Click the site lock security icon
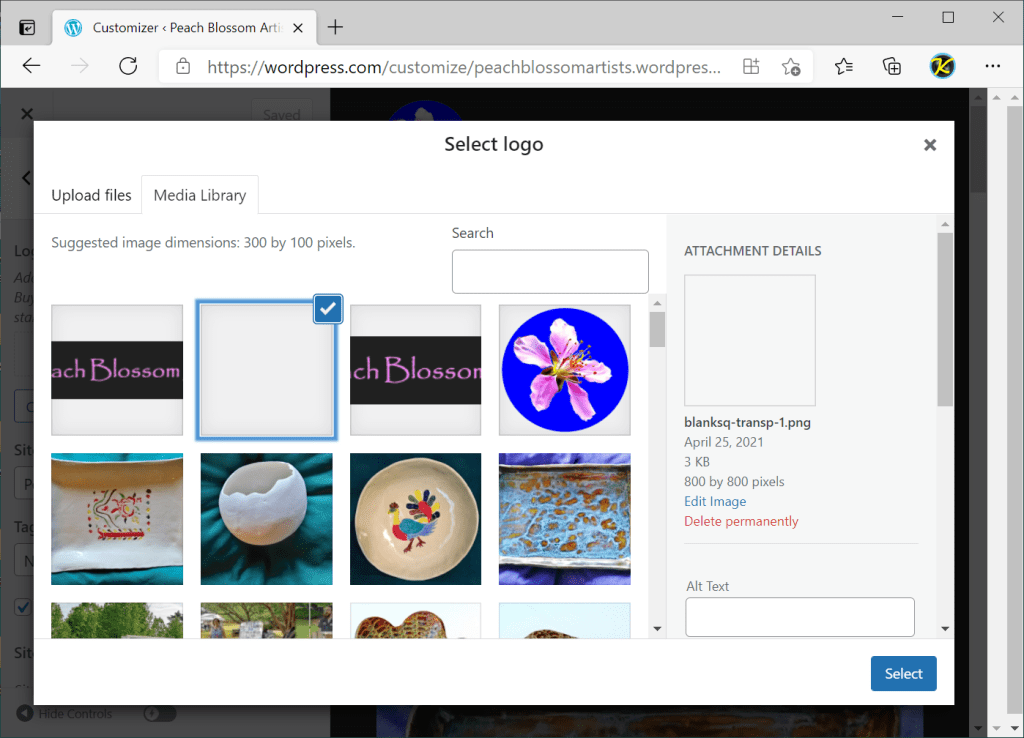 click(x=183, y=67)
